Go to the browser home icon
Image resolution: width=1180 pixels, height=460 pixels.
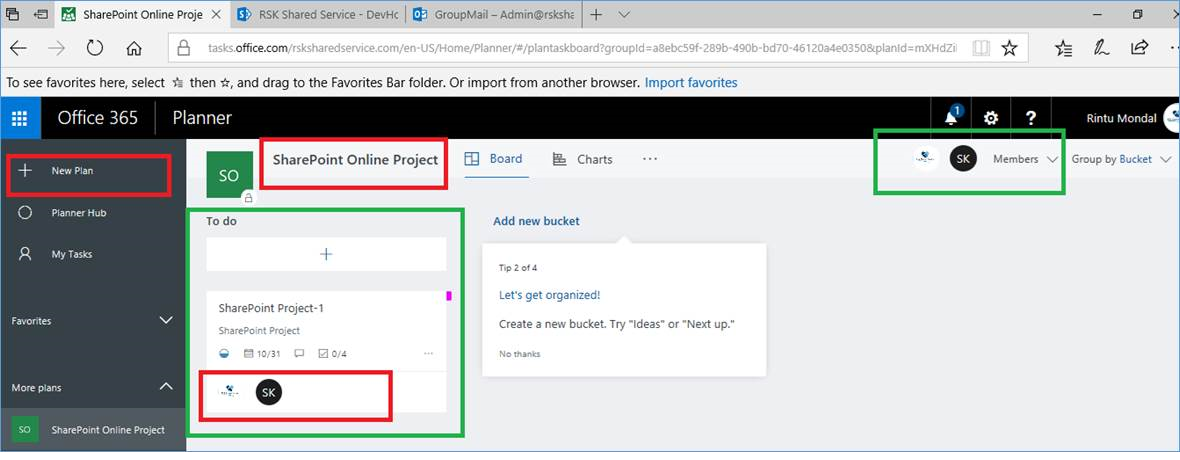(134, 49)
